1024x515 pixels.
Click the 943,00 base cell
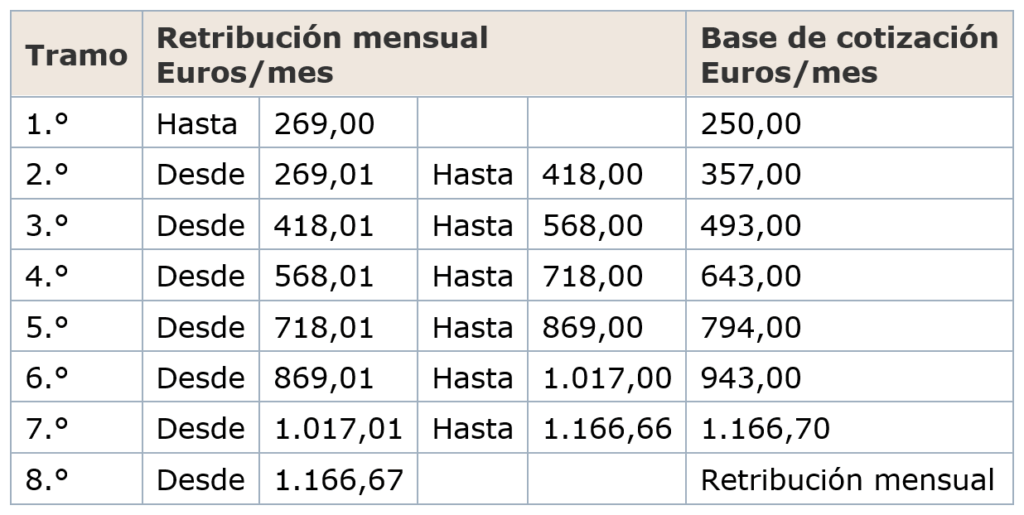751,378
